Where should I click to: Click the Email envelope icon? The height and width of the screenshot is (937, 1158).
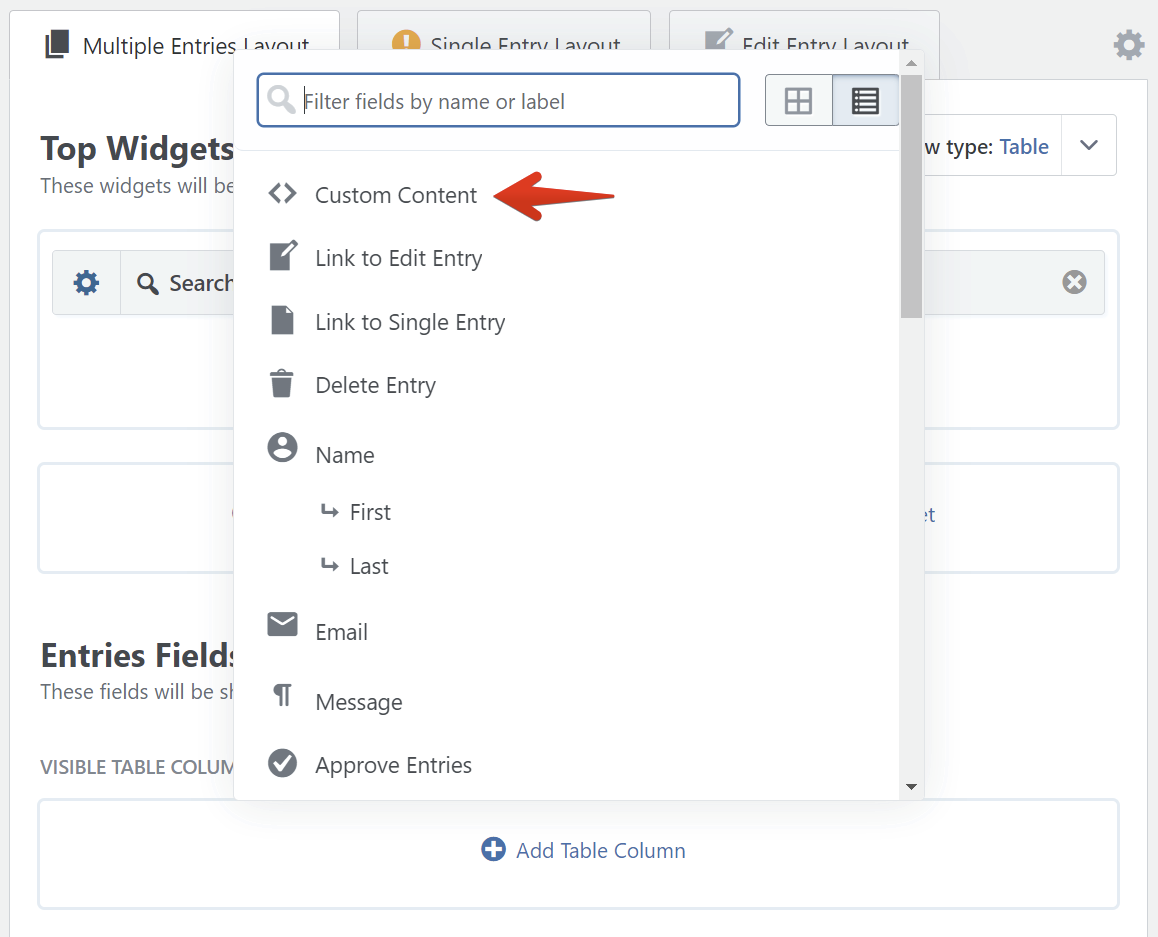point(282,625)
